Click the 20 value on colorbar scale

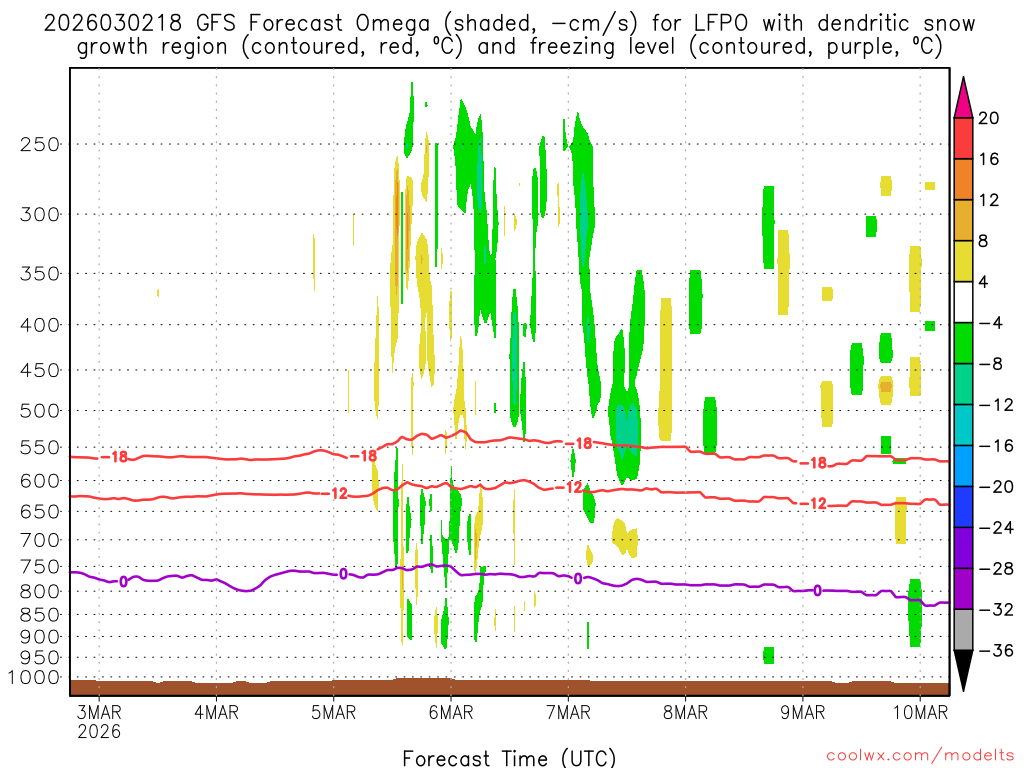989,118
